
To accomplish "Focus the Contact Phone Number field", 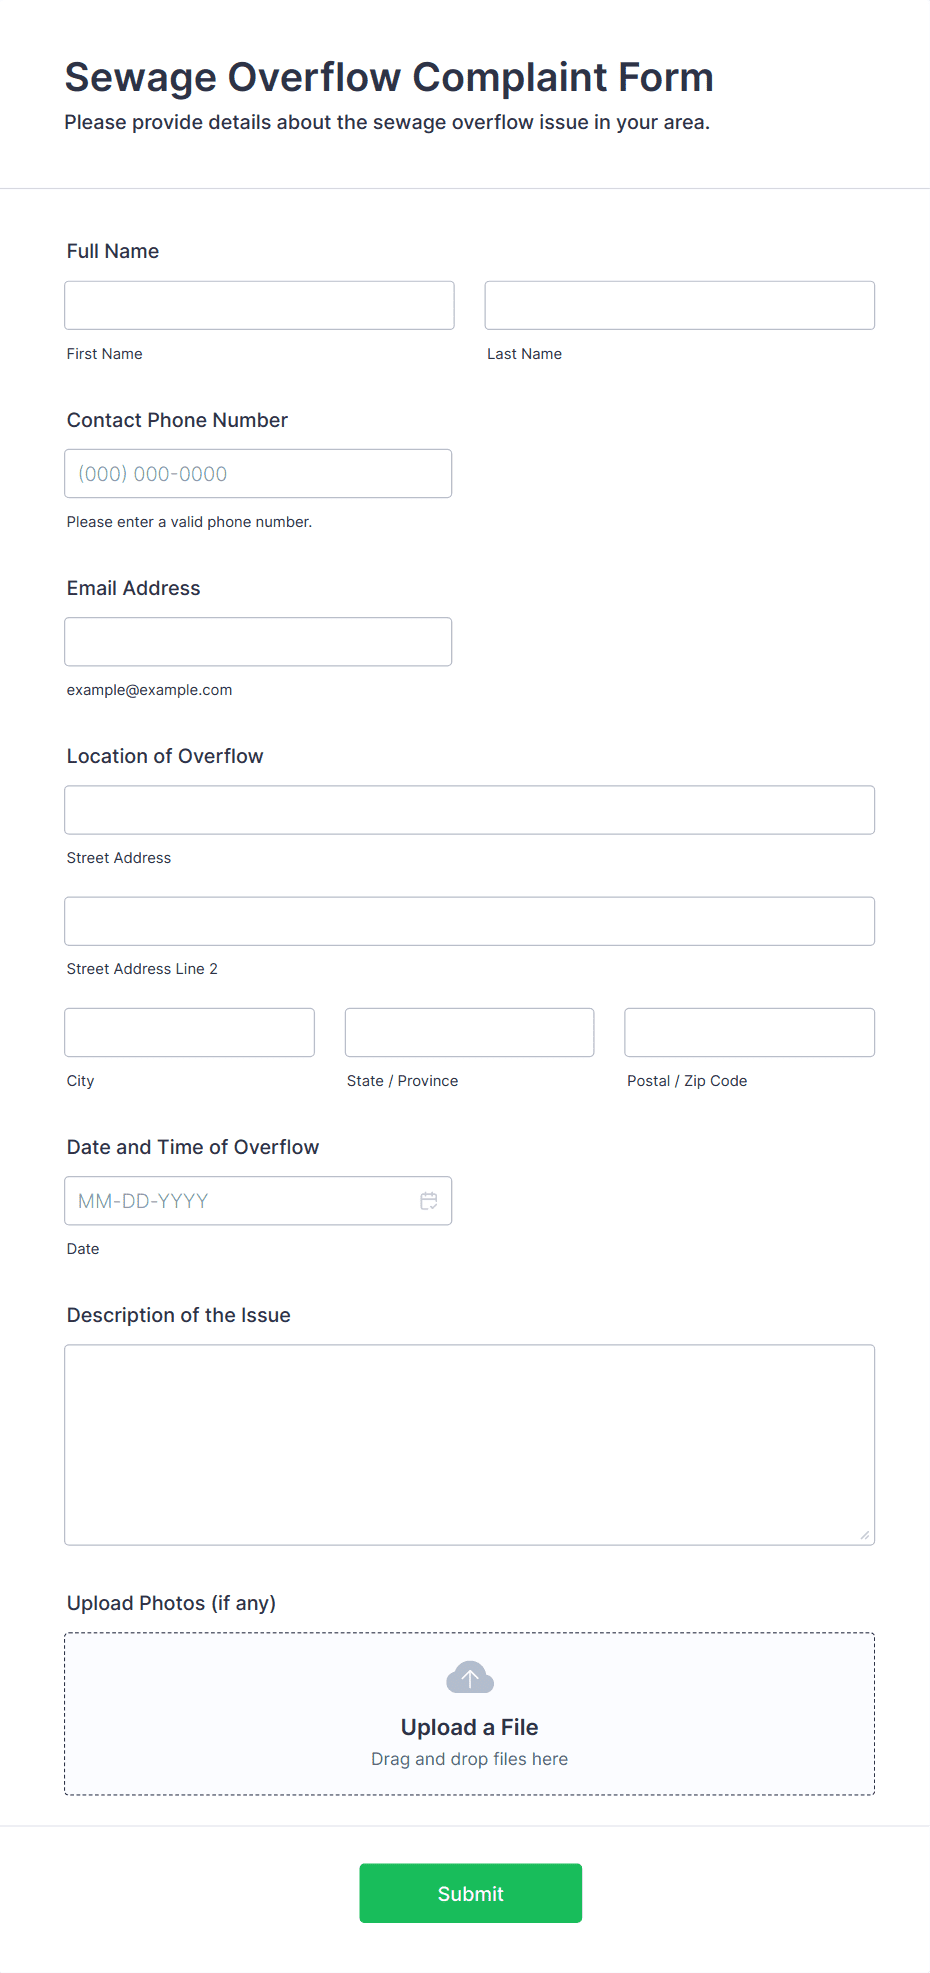I will 258,474.
